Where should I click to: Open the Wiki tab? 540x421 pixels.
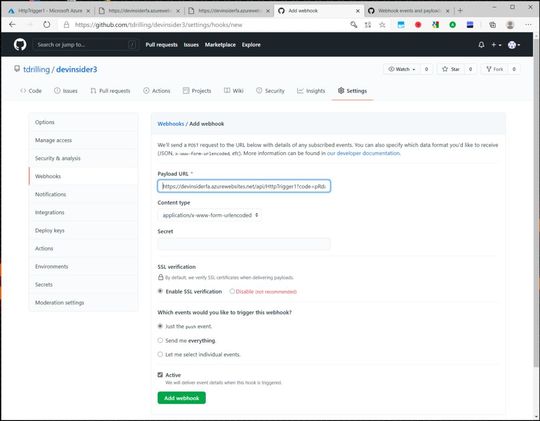tap(234, 91)
